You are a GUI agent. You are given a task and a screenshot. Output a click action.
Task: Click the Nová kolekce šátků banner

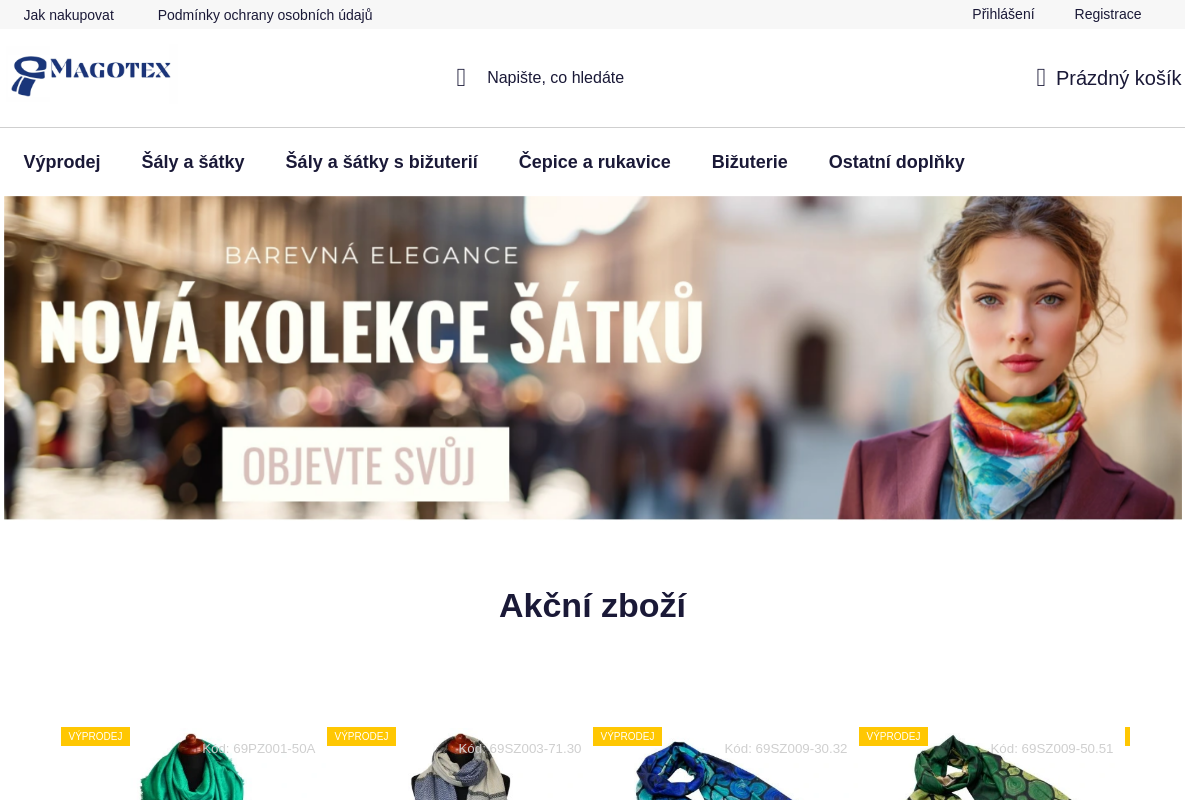pyautogui.click(x=592, y=357)
